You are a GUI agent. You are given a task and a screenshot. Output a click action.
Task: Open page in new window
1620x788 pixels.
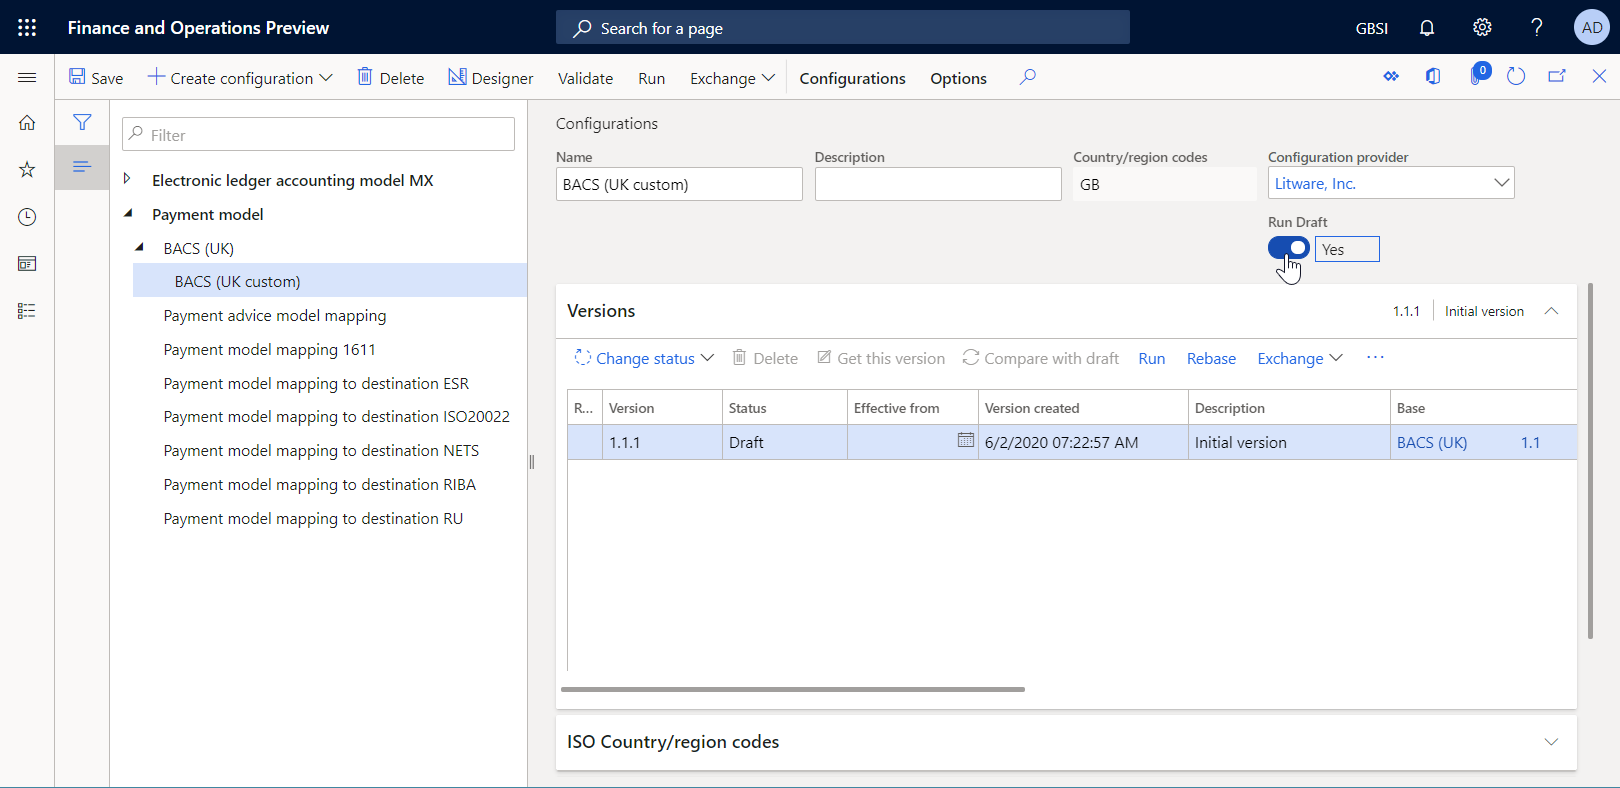coord(1557,77)
